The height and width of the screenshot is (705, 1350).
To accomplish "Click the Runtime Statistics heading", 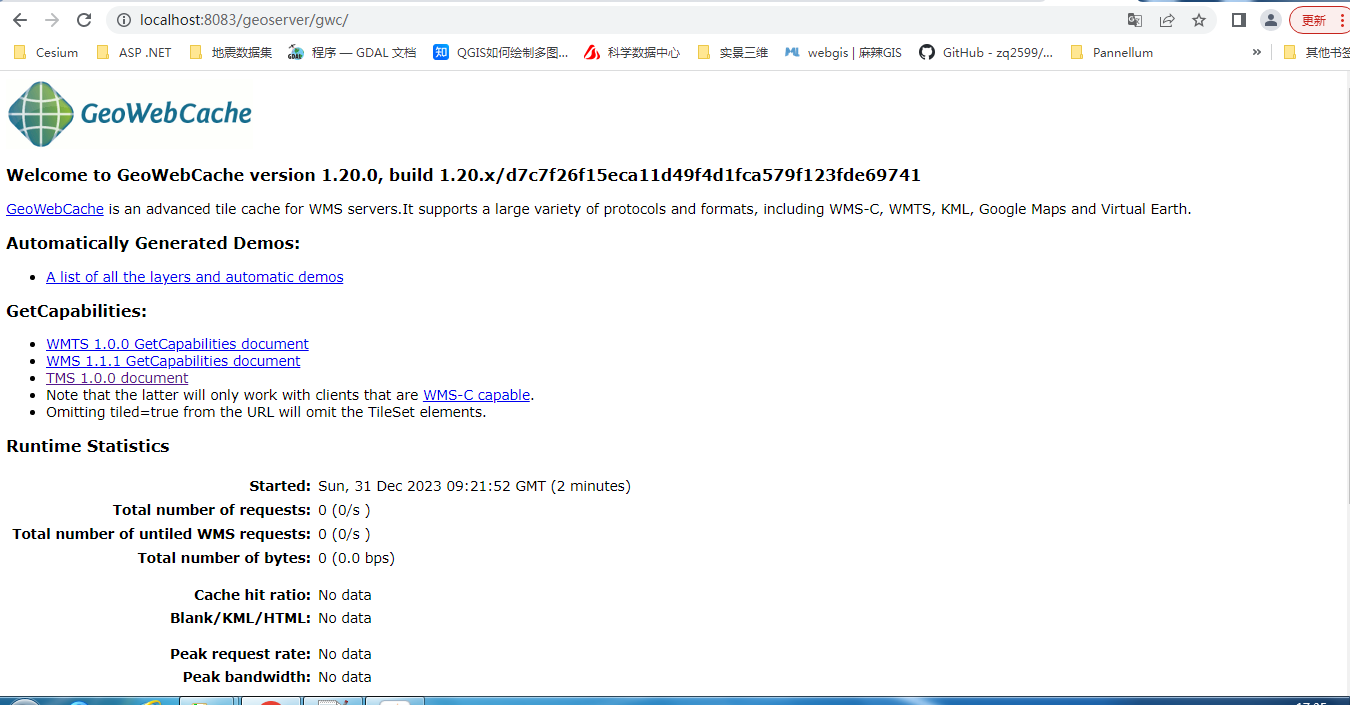I will (88, 446).
